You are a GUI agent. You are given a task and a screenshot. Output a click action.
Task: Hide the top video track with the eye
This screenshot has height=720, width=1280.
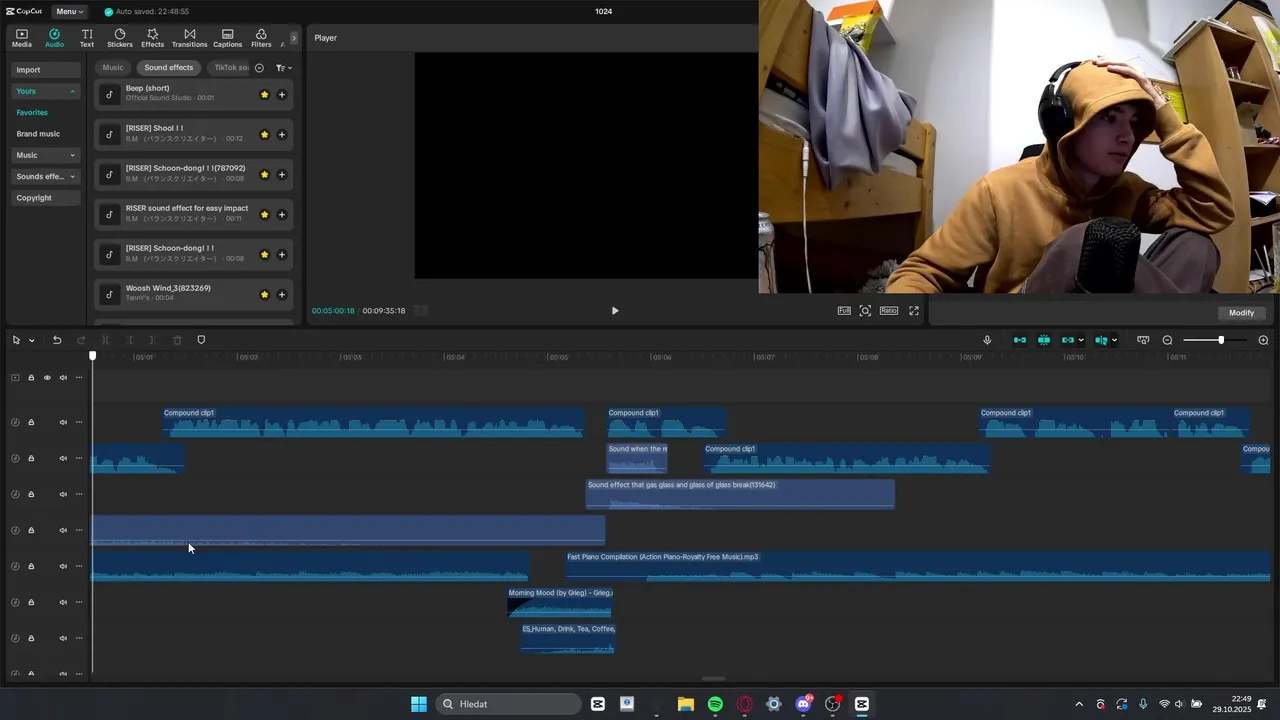click(x=47, y=378)
